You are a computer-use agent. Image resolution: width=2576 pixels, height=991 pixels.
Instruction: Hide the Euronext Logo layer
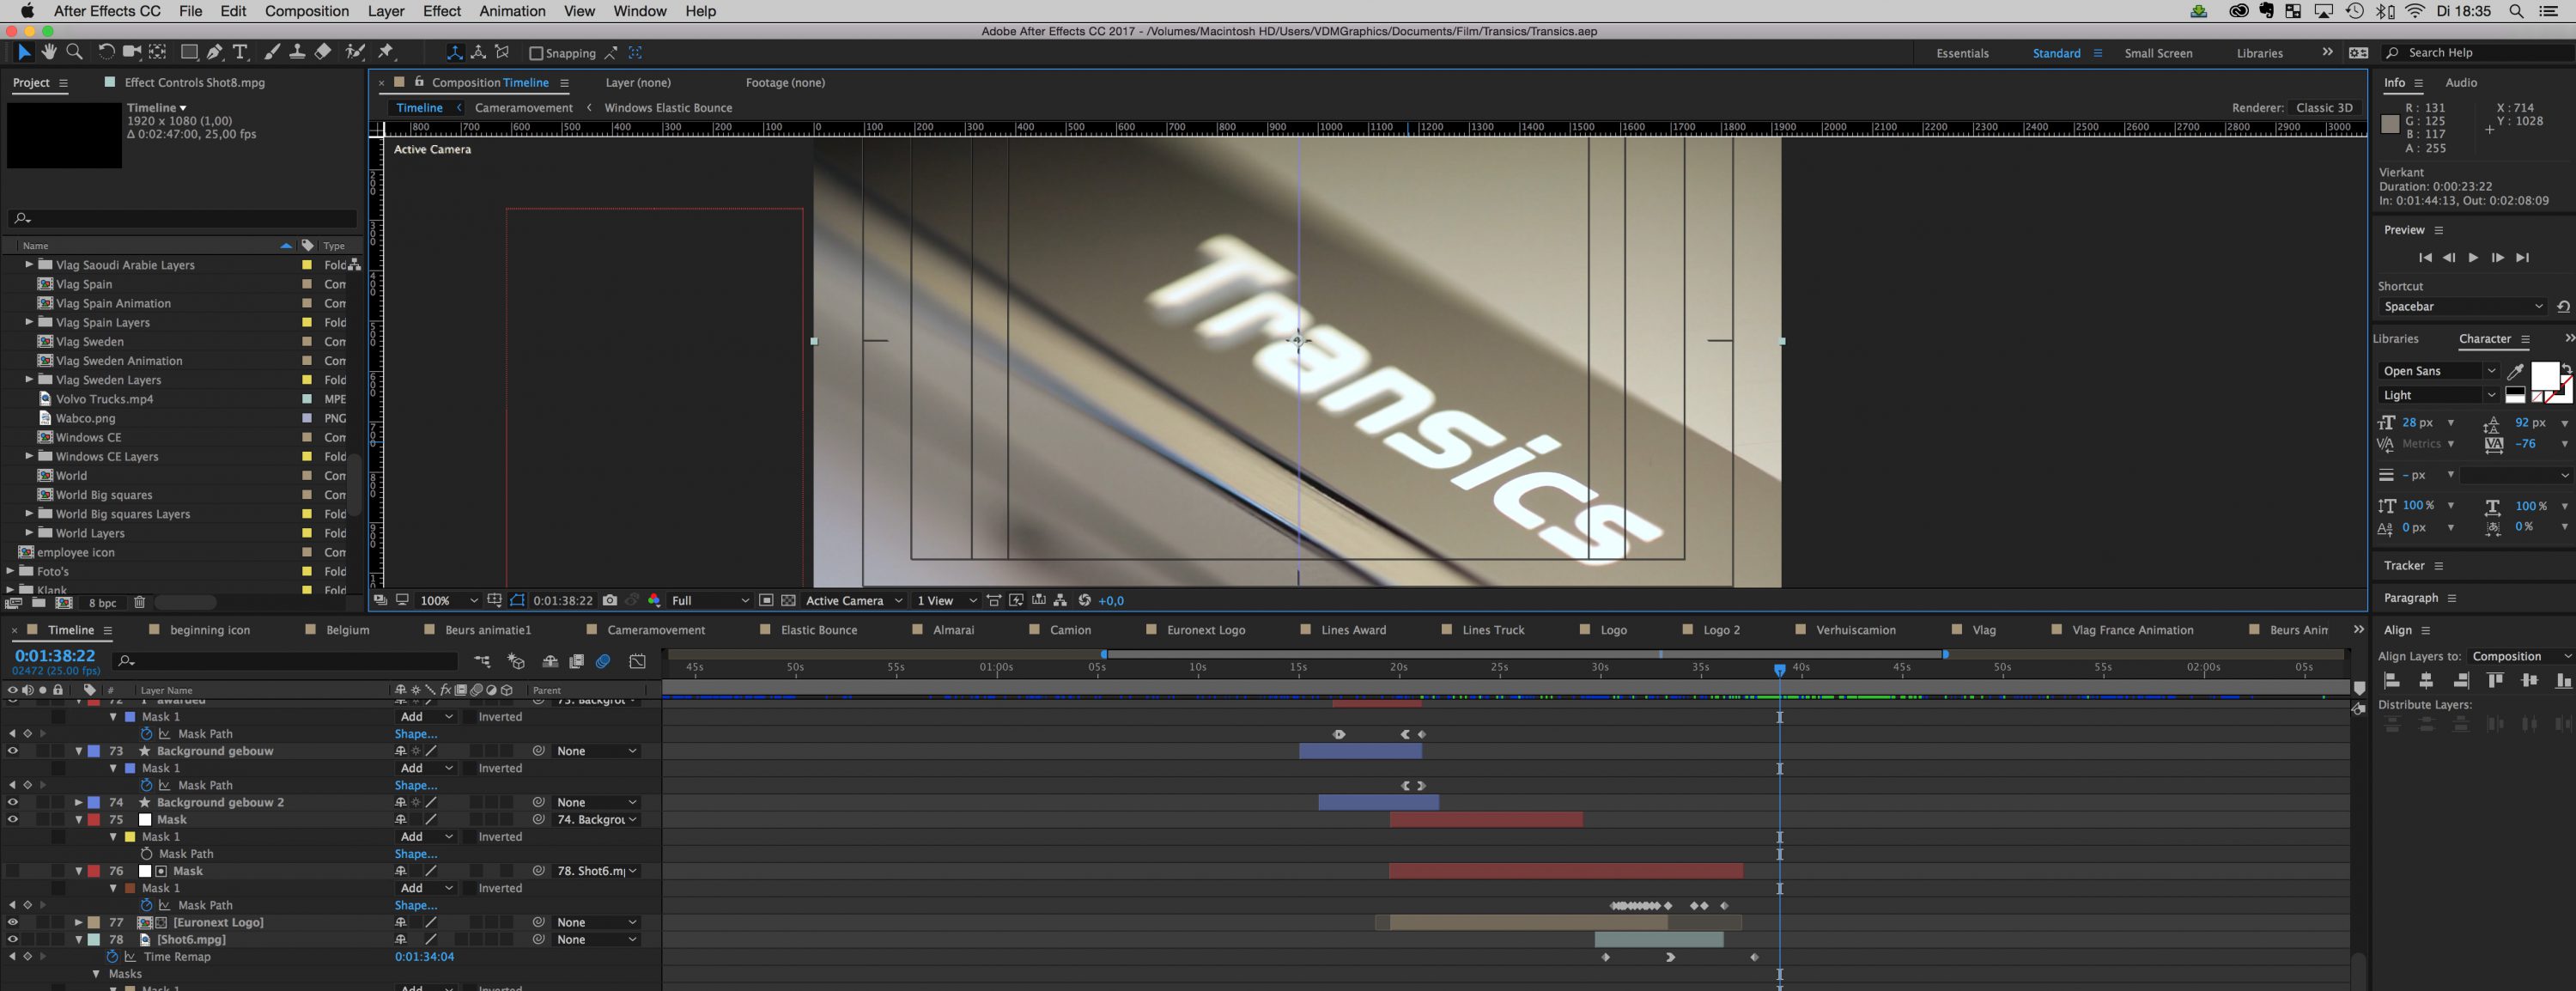pos(12,922)
